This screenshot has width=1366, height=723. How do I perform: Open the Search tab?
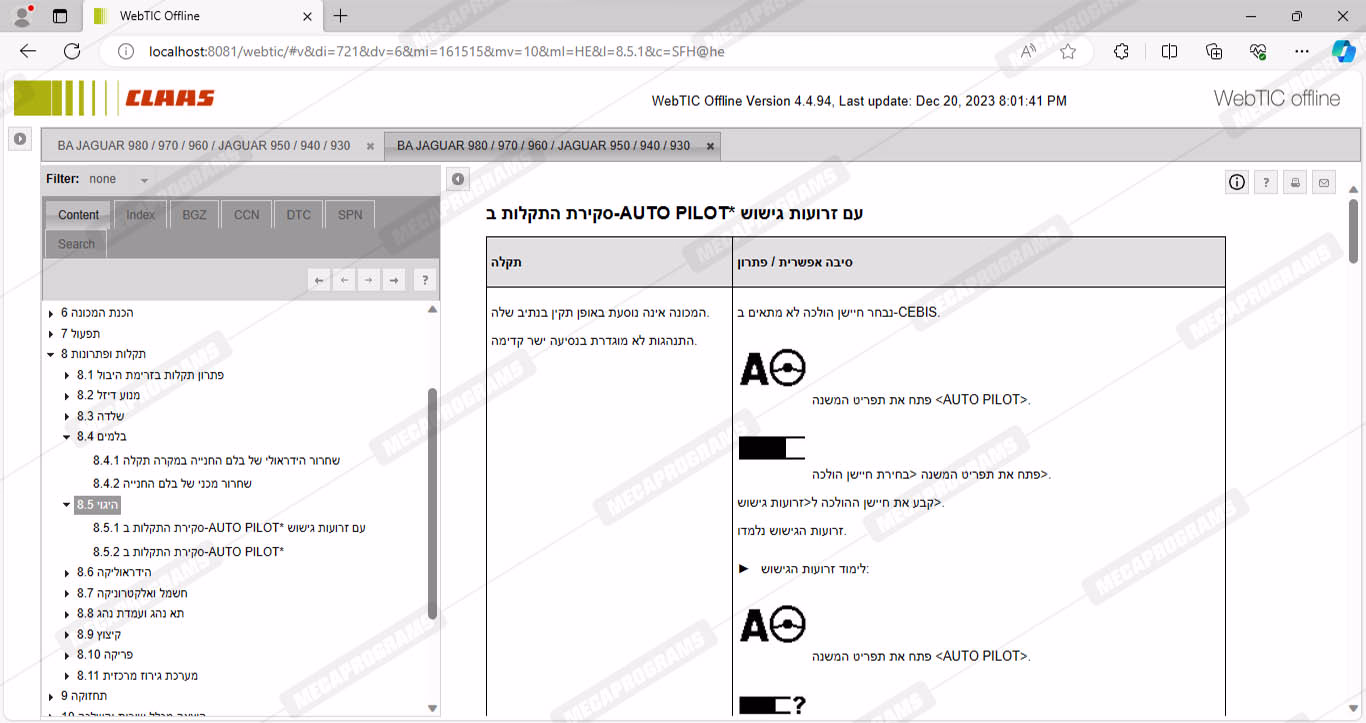[76, 244]
